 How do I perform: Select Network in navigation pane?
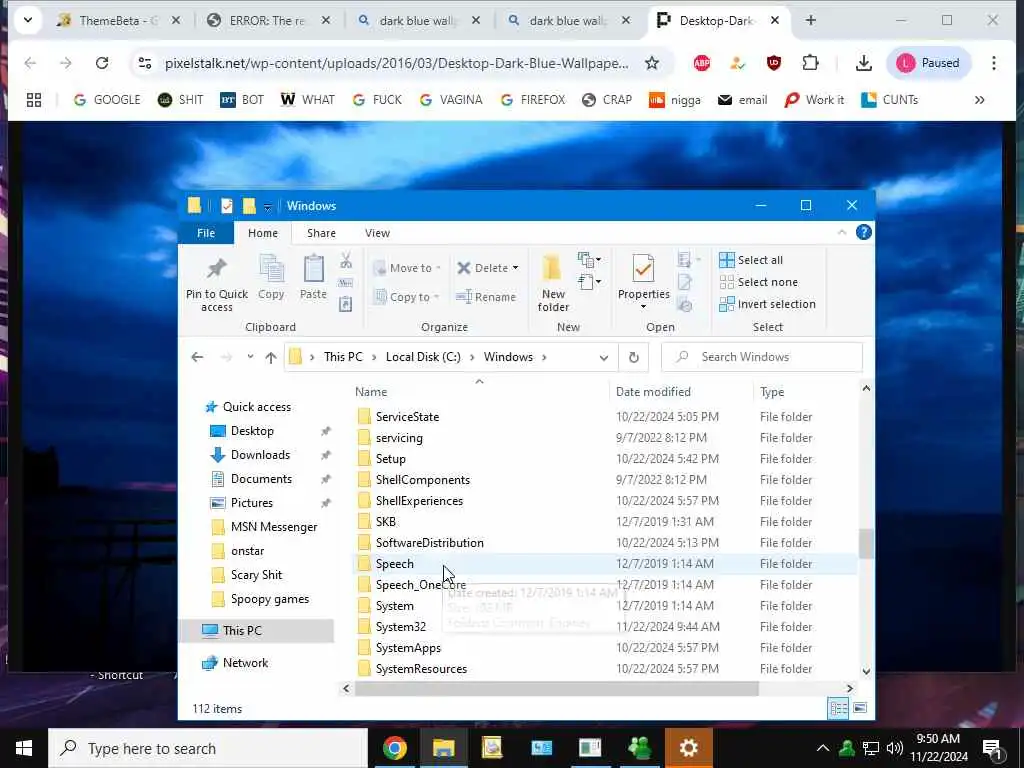pos(245,663)
